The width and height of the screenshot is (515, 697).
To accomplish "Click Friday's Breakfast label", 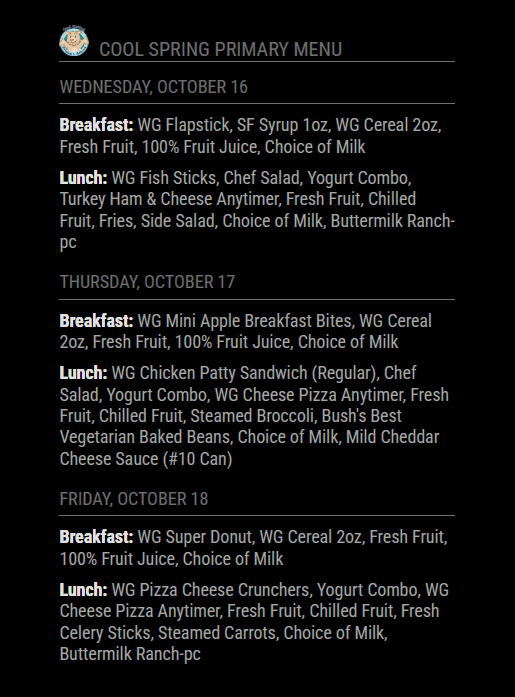I will pyautogui.click(x=96, y=537).
